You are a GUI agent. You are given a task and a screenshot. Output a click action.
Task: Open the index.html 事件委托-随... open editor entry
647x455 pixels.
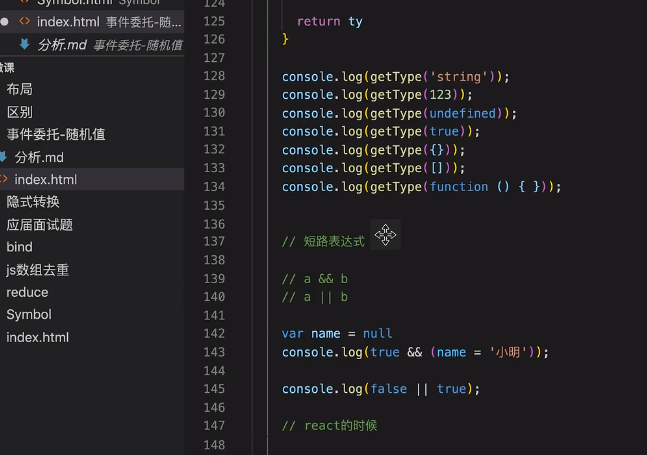(92, 21)
